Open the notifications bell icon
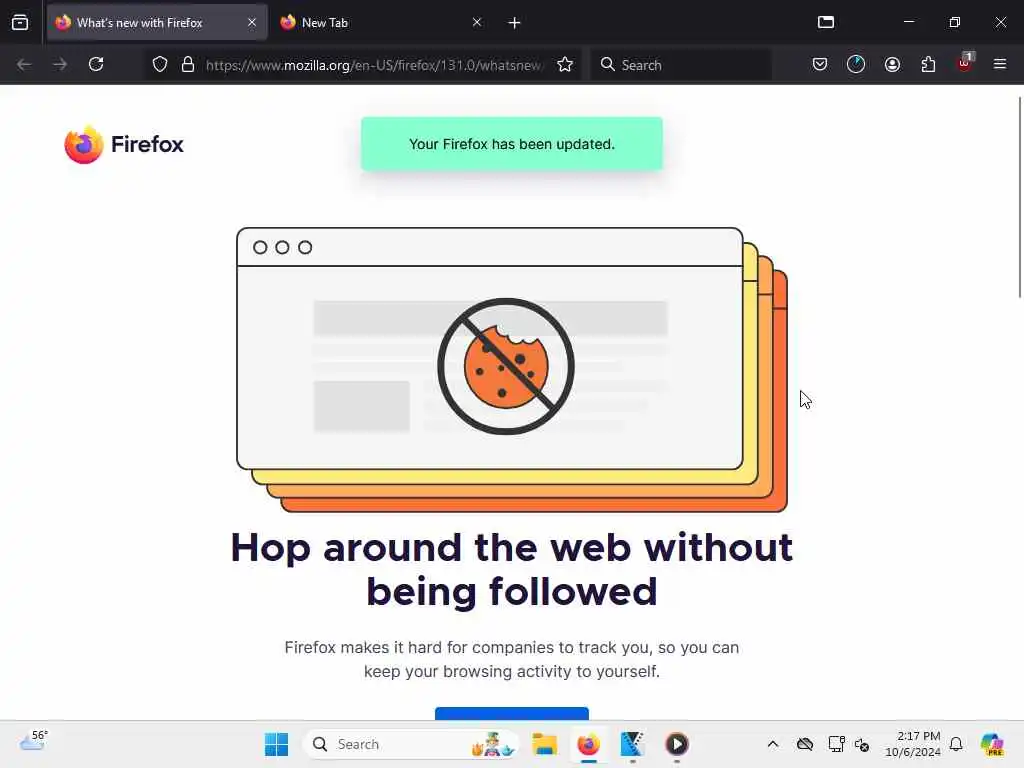The height and width of the screenshot is (768, 1024). tap(956, 744)
